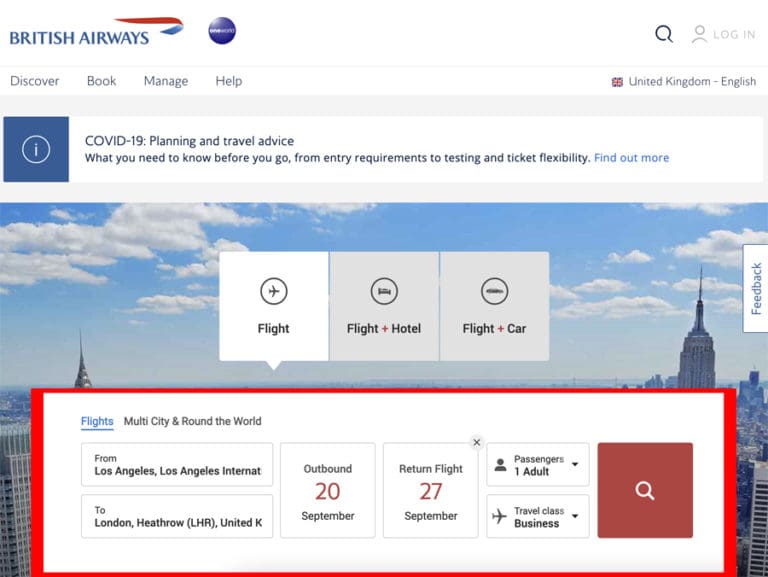Select the Flight + Car tab
The width and height of the screenshot is (768, 577).
click(494, 306)
